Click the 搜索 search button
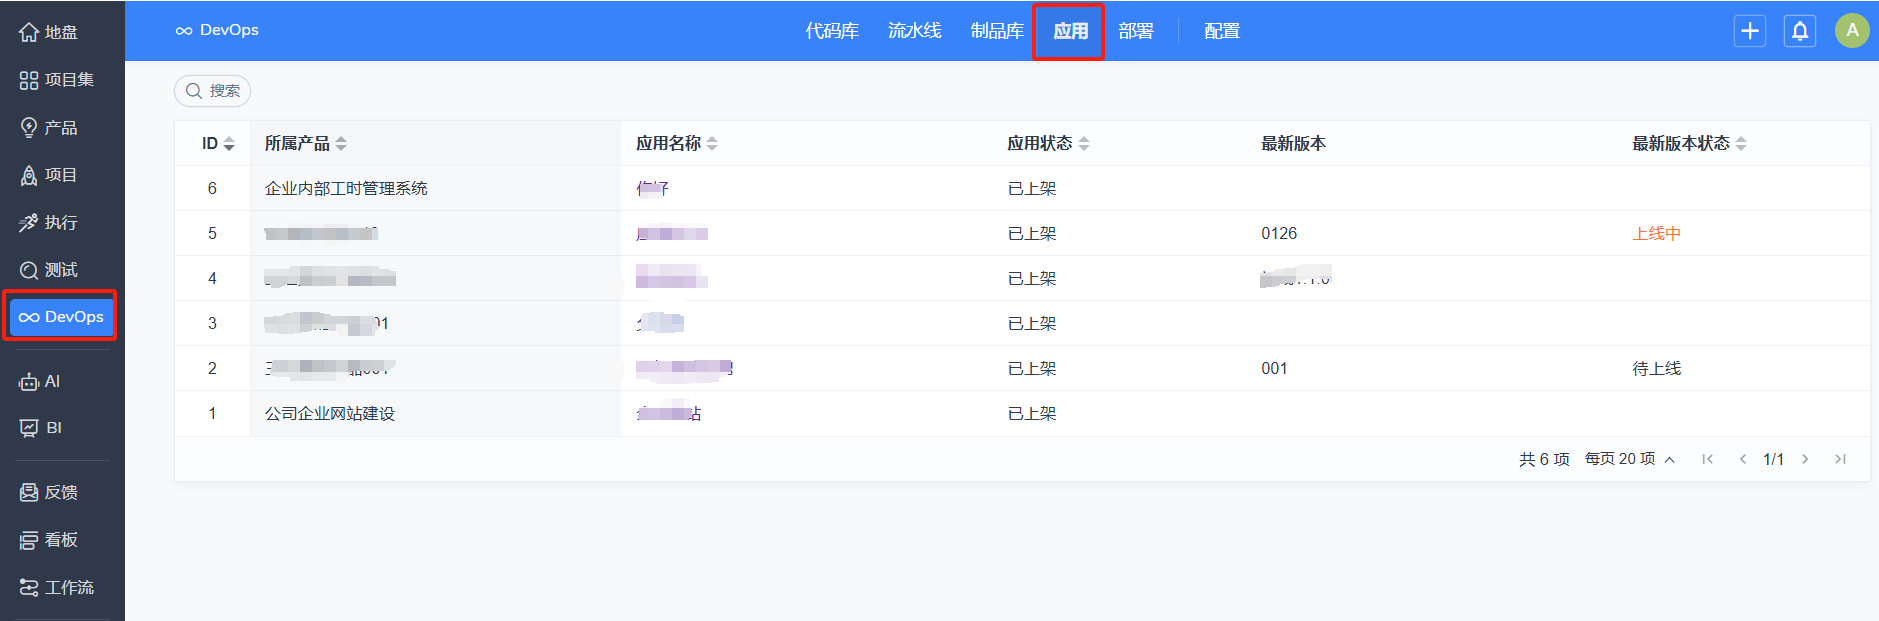 212,91
